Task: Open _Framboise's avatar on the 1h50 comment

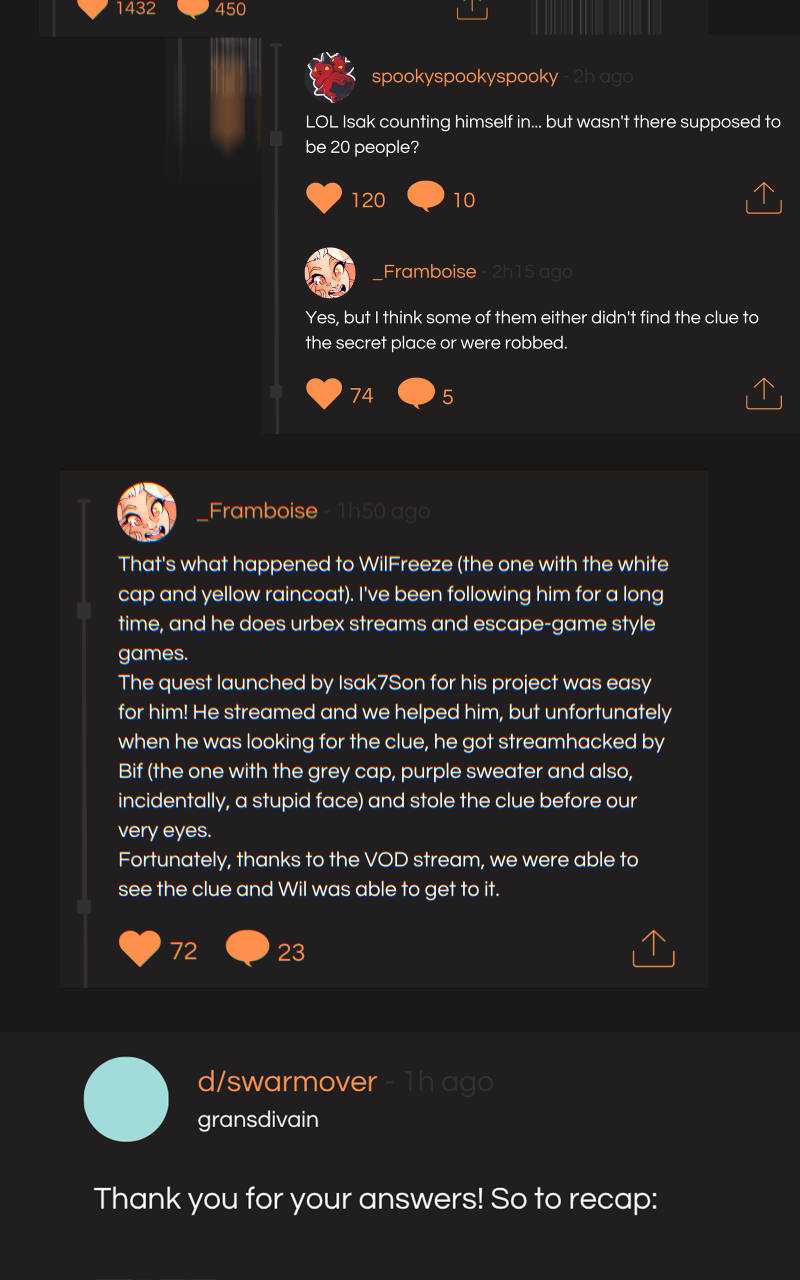Action: 147,512
